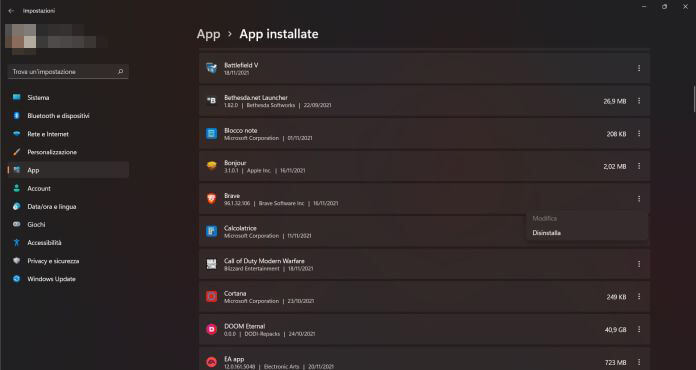Click the Bonjour app icon
The image size is (696, 370).
[212, 166]
